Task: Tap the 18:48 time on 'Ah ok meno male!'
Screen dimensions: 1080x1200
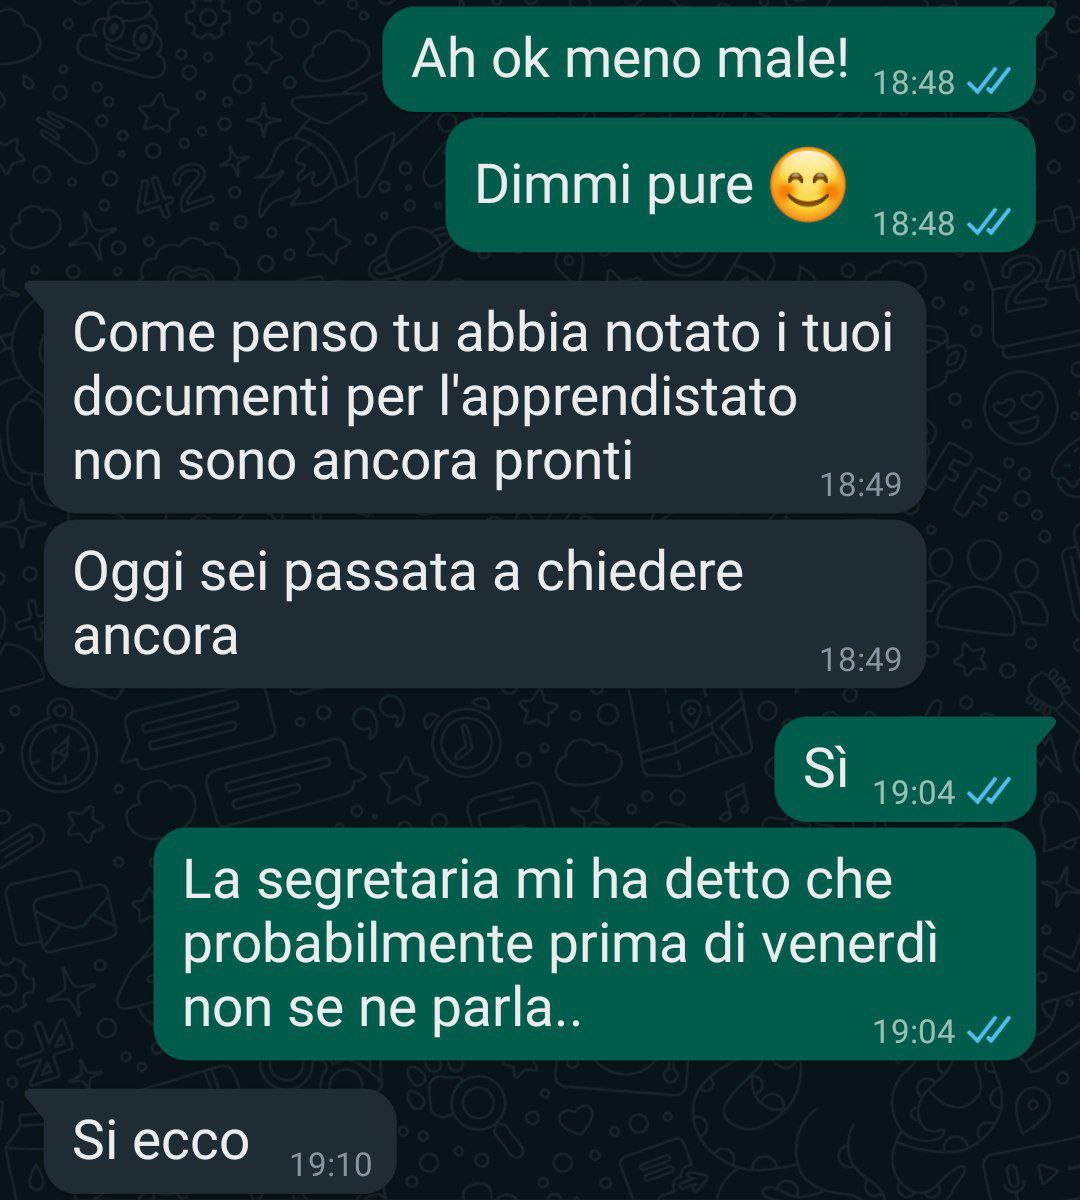Action: click(x=914, y=82)
